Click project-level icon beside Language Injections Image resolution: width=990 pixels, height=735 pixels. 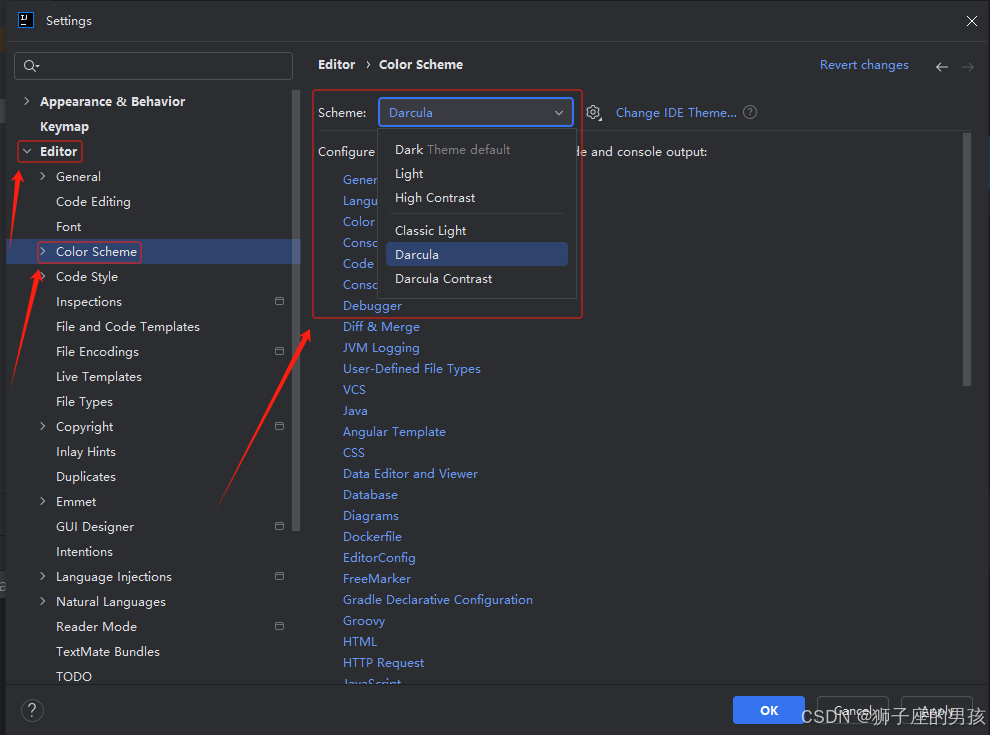click(x=279, y=576)
